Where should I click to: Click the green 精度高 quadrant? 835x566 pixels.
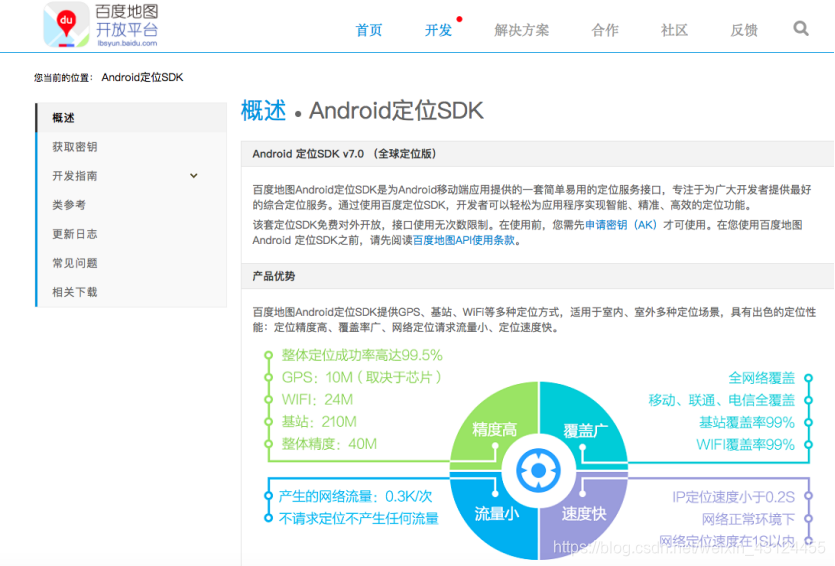495,429
